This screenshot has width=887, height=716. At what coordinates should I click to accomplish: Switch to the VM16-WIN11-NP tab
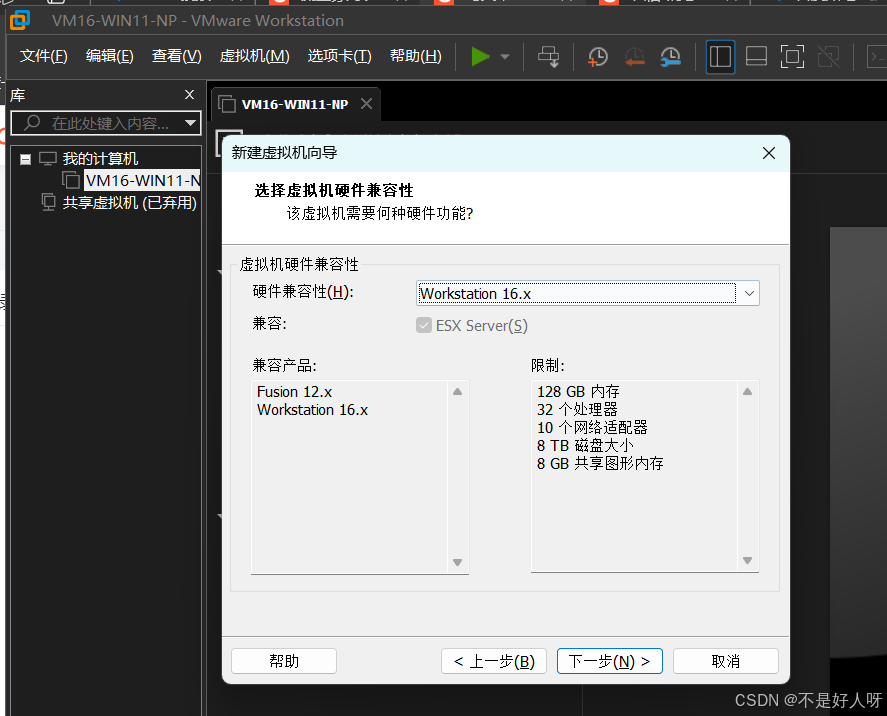tap(295, 105)
